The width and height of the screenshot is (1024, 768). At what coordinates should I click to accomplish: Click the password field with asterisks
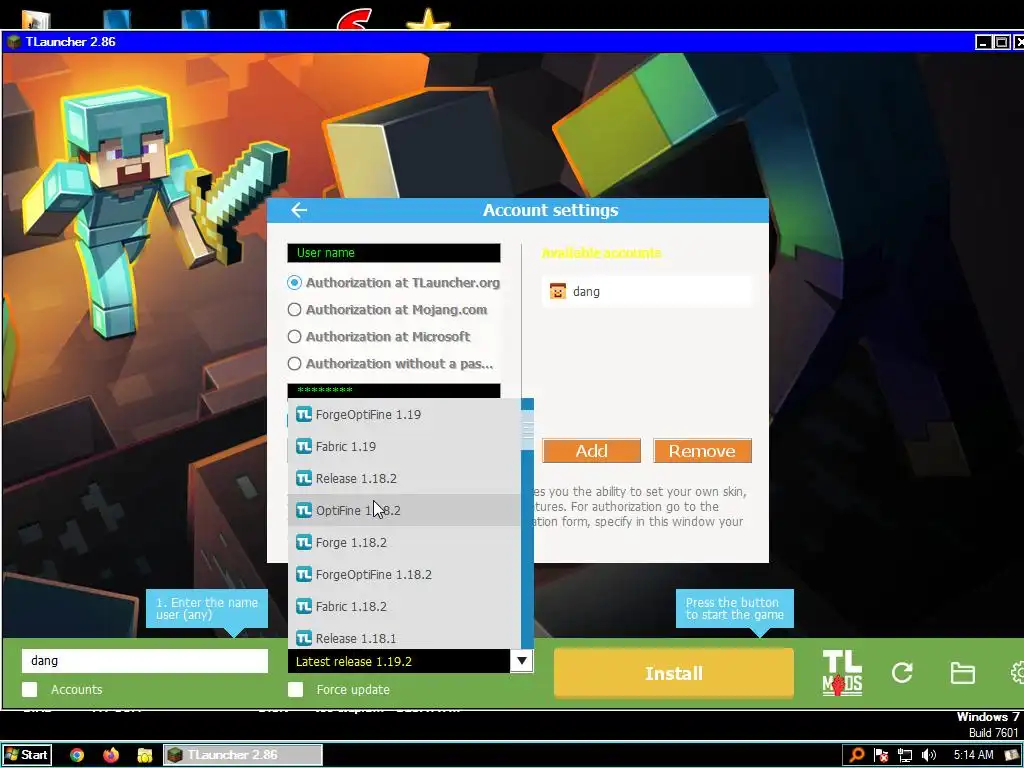tap(394, 391)
